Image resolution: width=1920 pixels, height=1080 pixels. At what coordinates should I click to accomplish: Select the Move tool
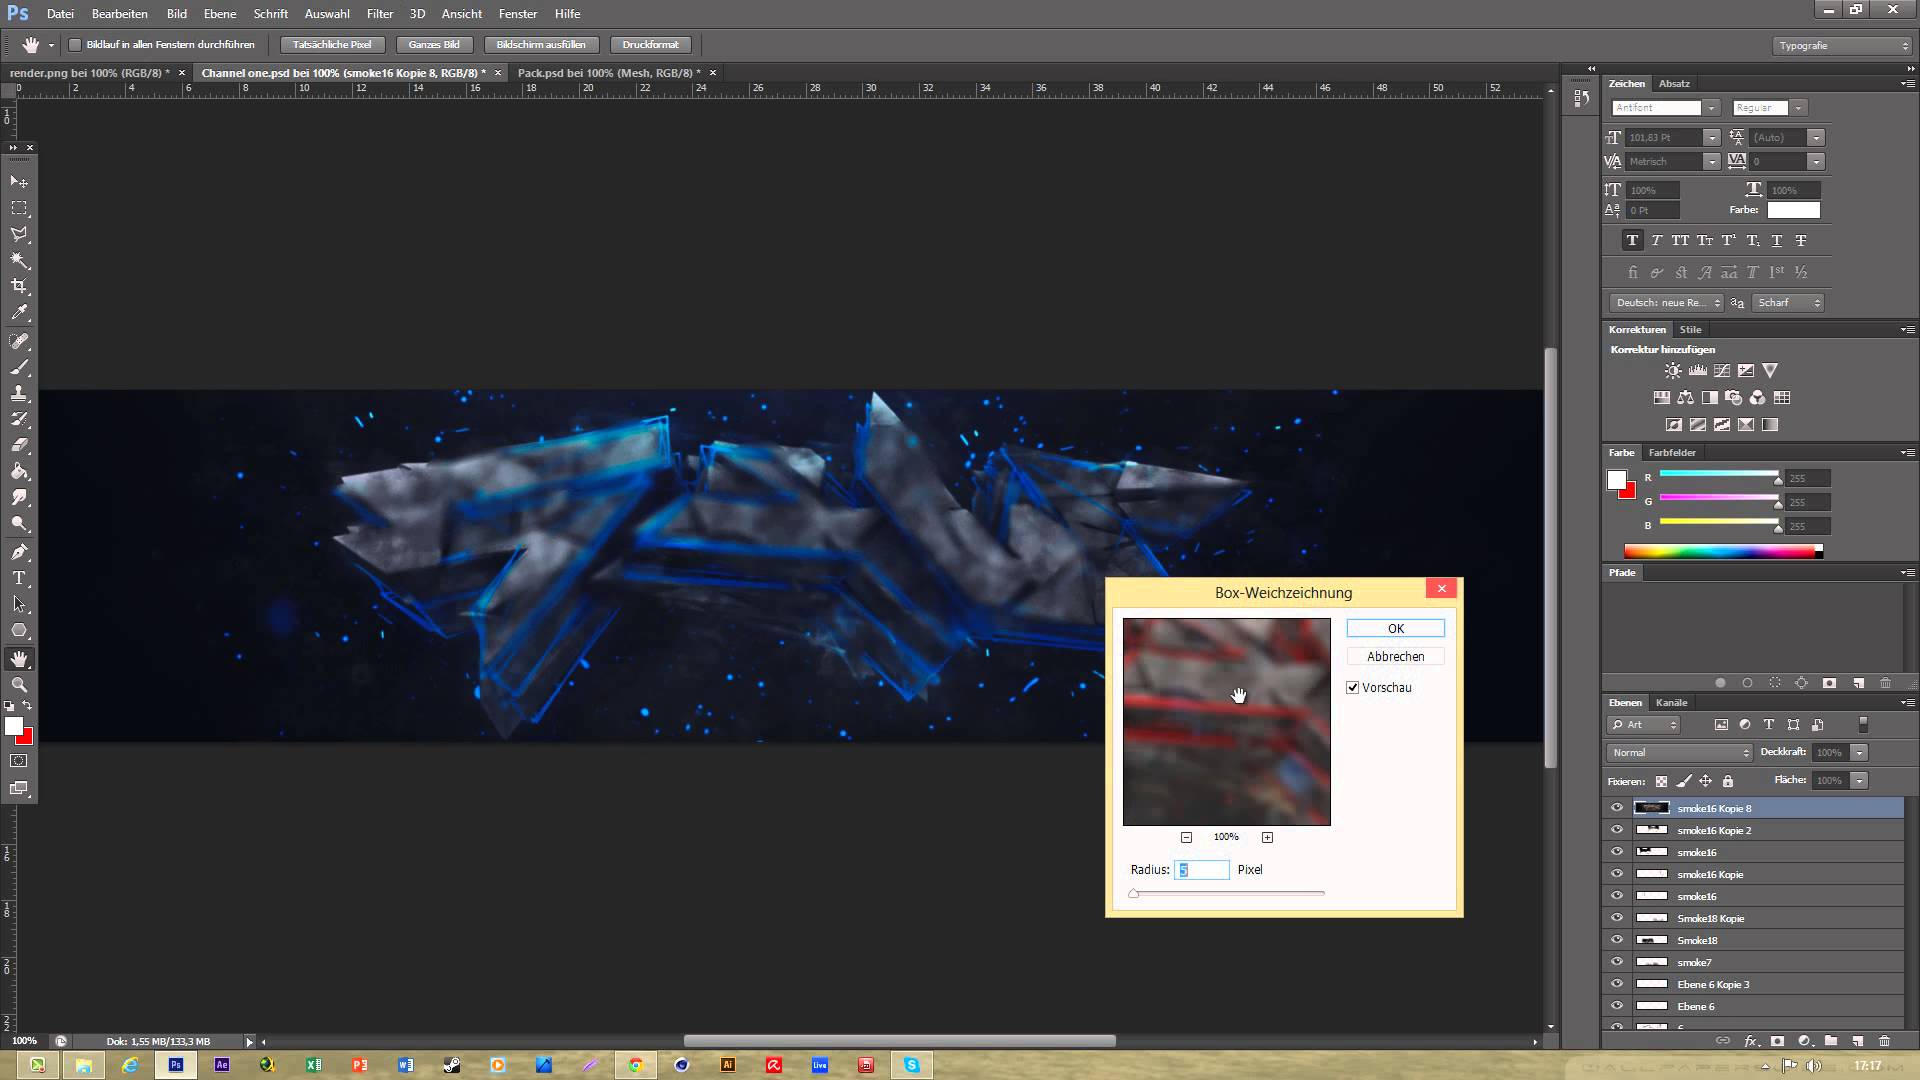(x=17, y=183)
